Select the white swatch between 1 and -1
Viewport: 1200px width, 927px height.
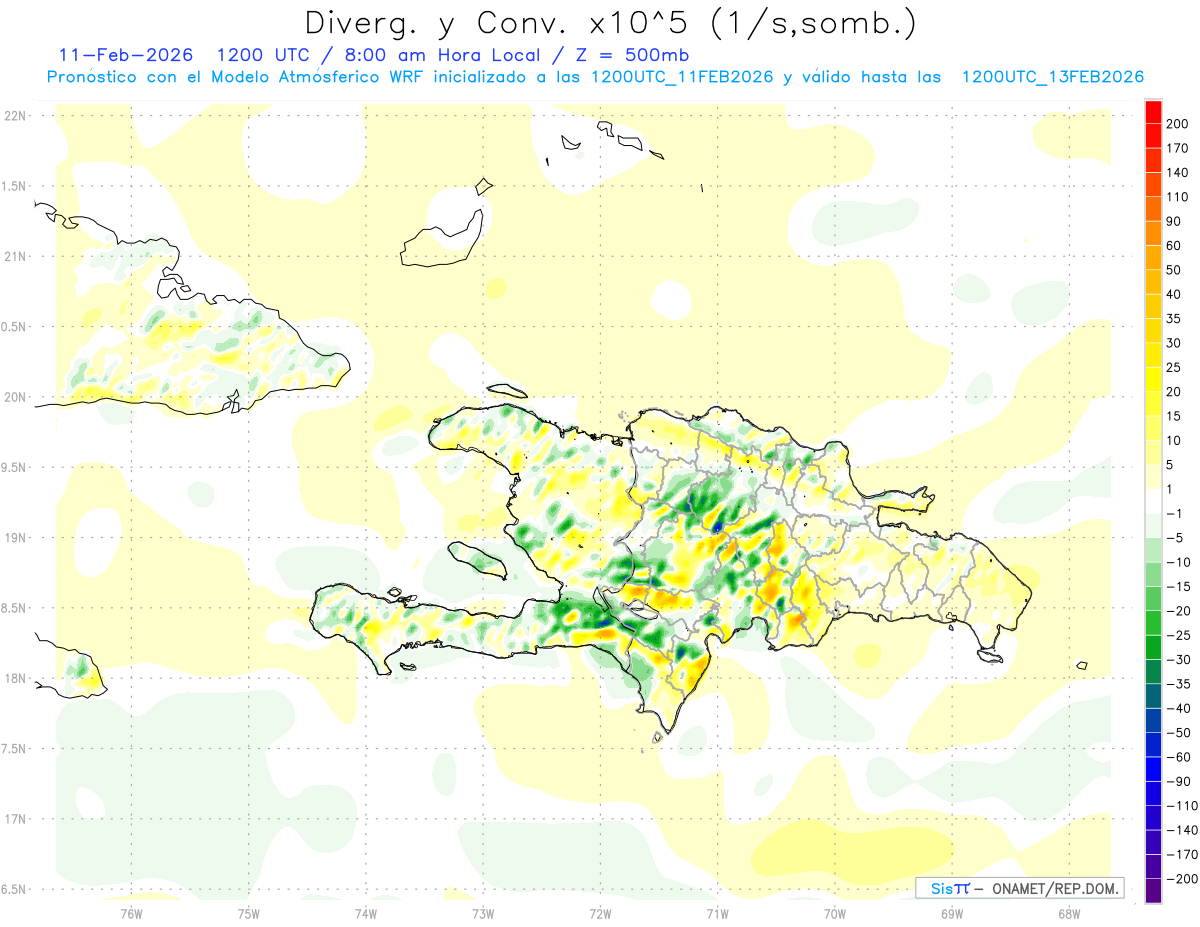(1153, 501)
